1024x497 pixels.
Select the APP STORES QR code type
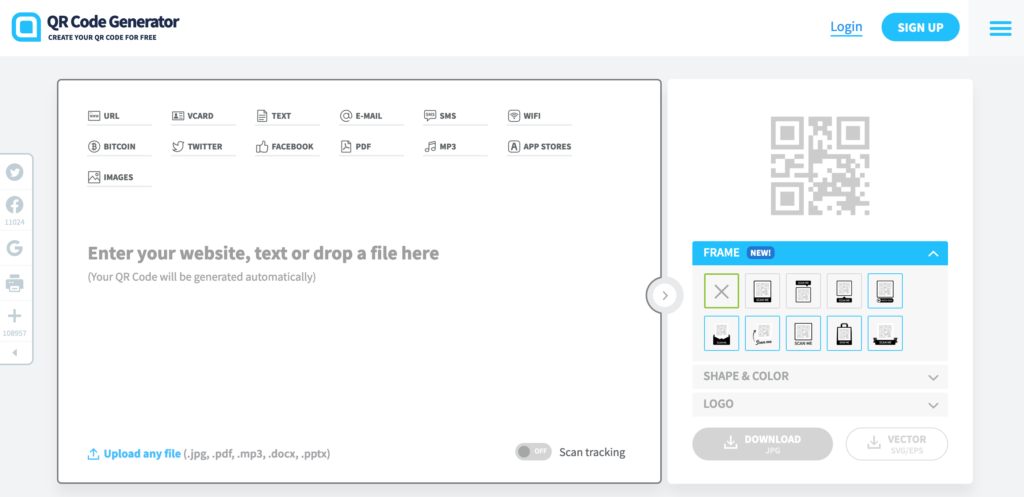pyautogui.click(x=539, y=147)
